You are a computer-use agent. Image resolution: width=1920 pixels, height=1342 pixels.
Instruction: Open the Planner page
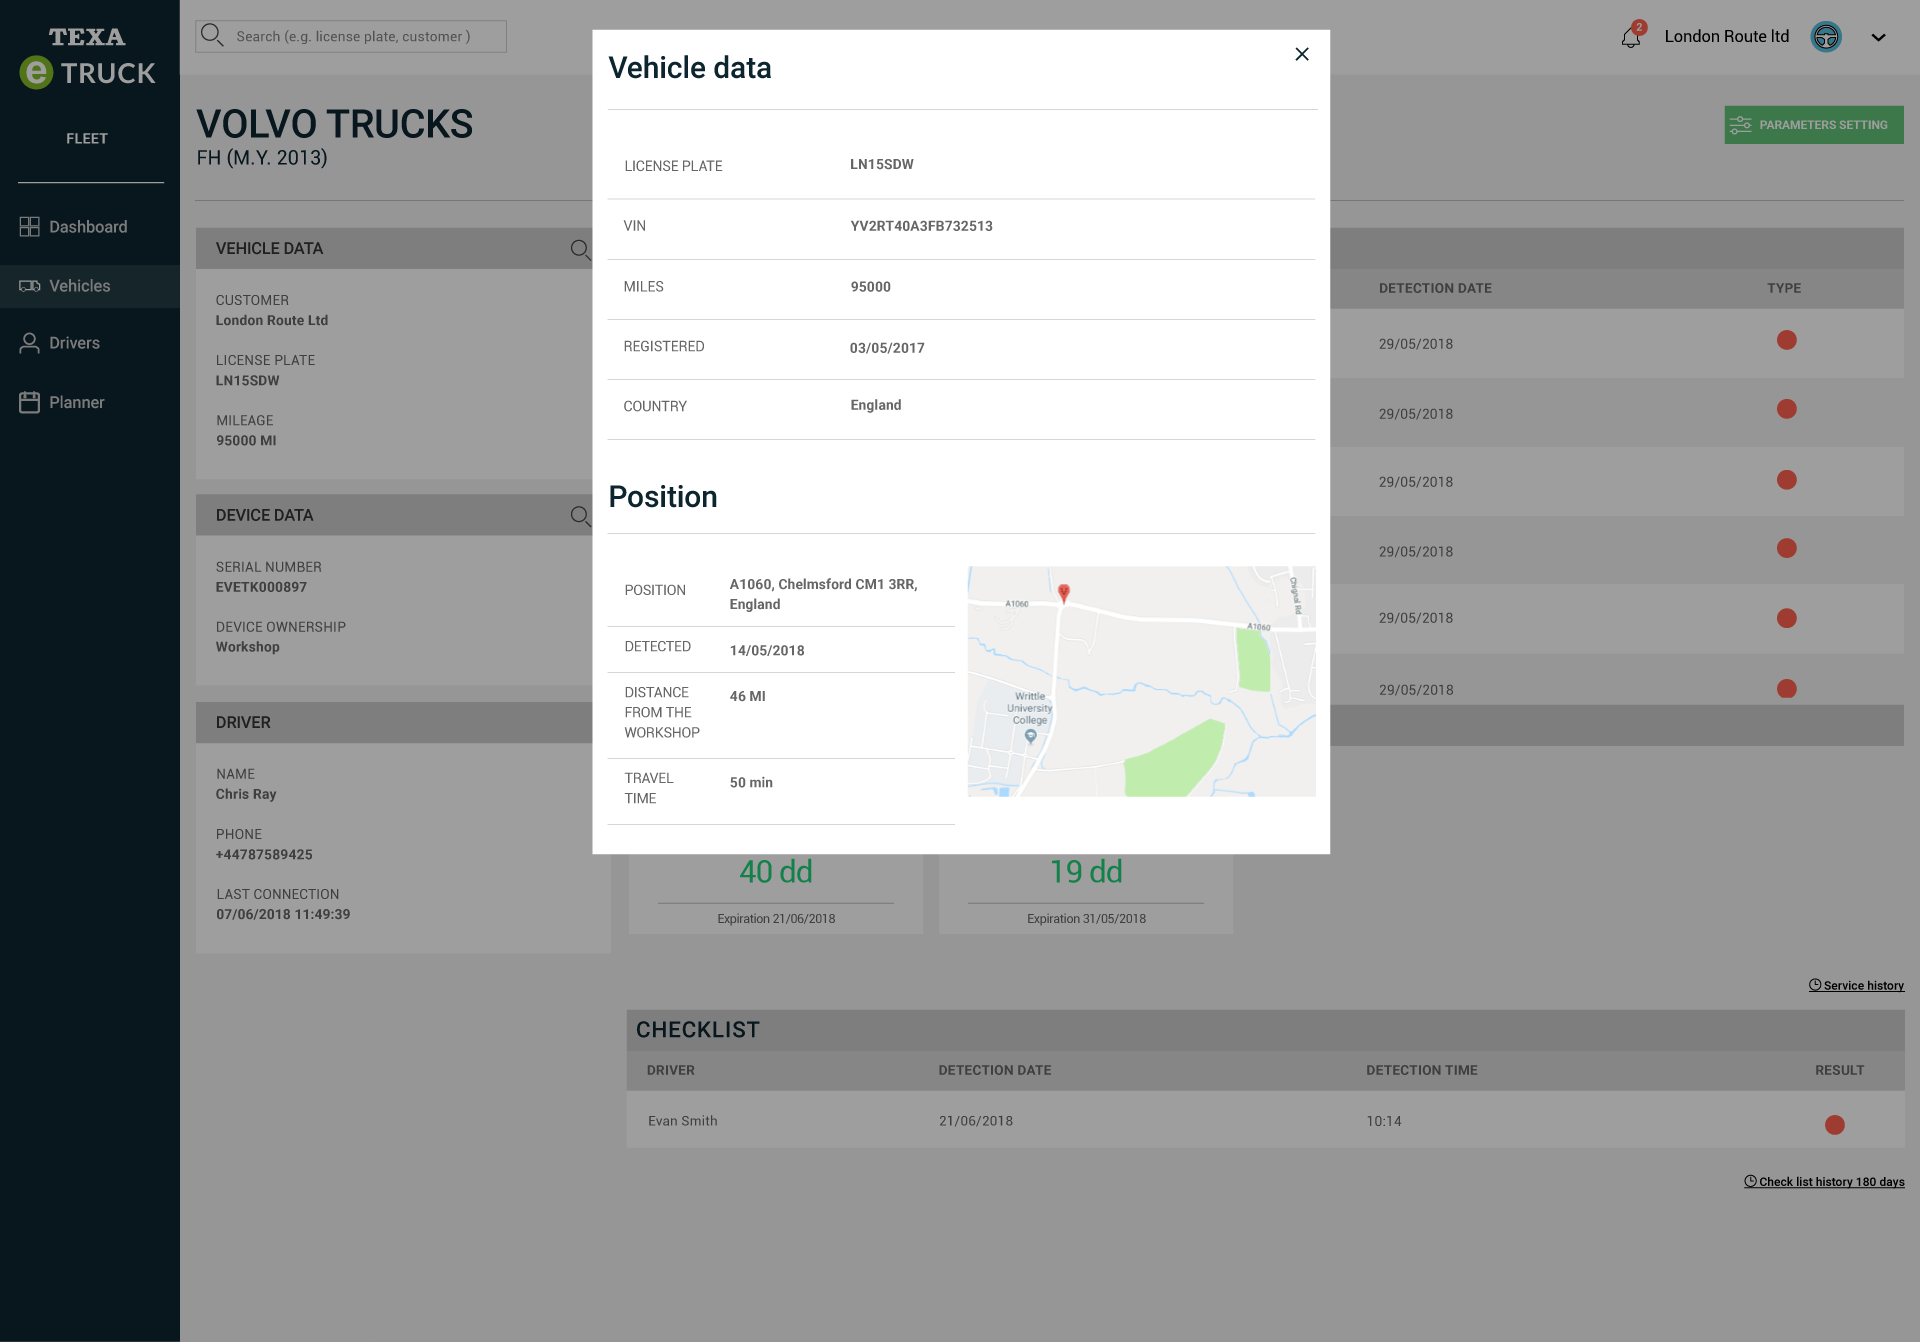click(x=76, y=402)
